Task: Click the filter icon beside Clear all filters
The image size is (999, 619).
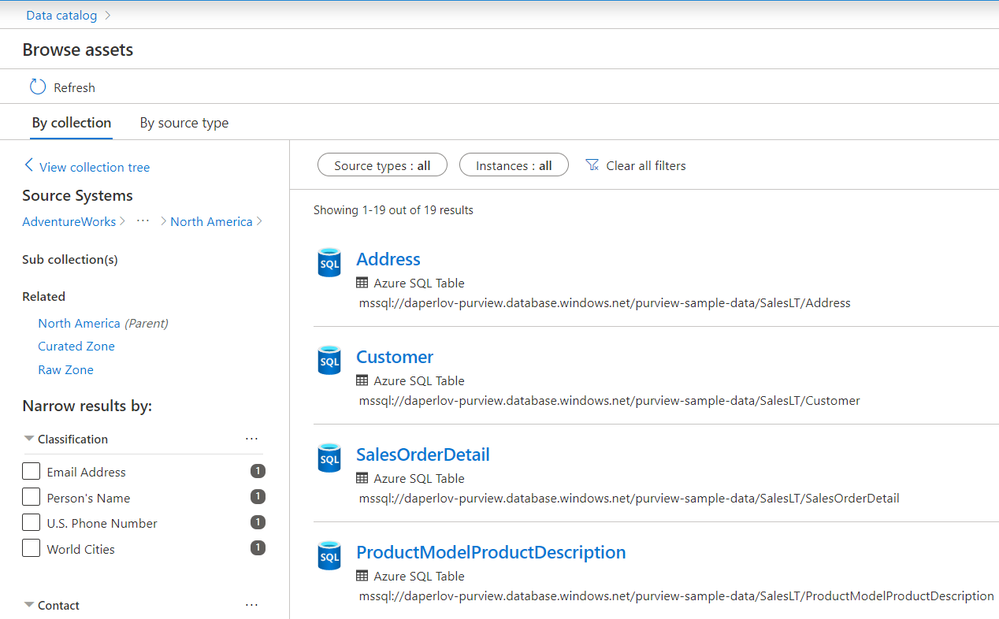Action: pos(592,165)
